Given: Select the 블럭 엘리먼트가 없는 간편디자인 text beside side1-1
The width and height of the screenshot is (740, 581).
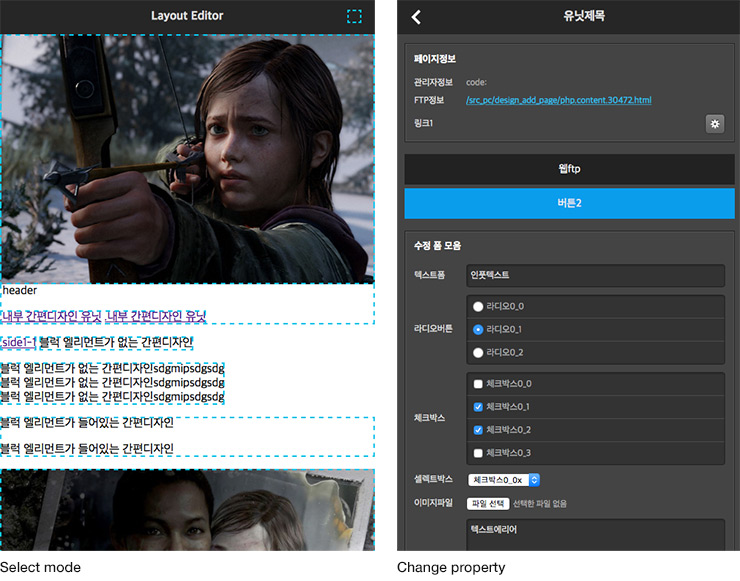Looking at the screenshot, I should point(116,342).
